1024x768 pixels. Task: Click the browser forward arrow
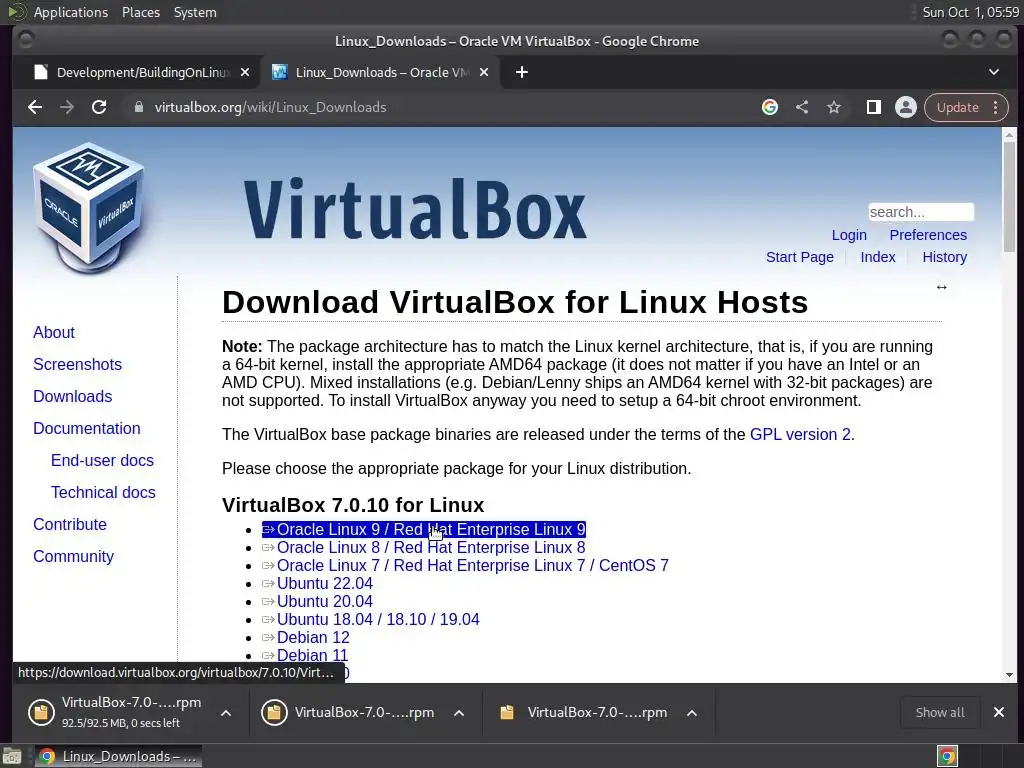(67, 107)
